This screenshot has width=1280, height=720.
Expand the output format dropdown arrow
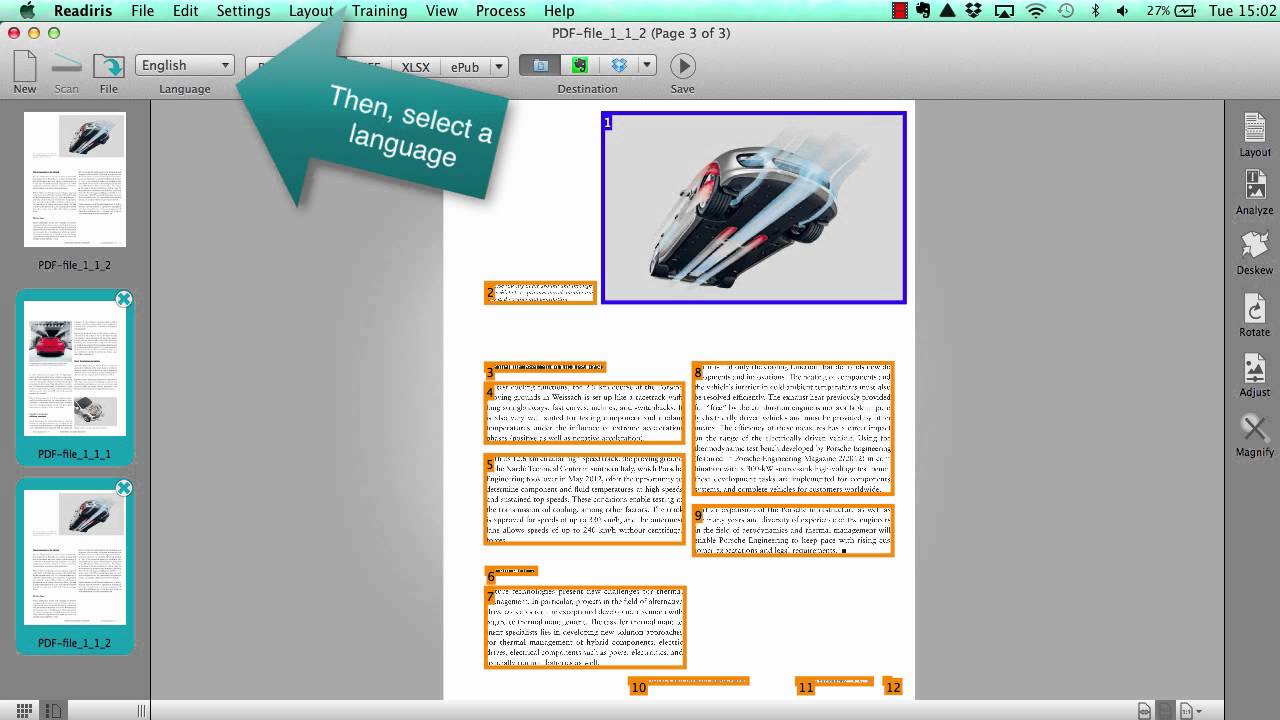[x=500, y=67]
